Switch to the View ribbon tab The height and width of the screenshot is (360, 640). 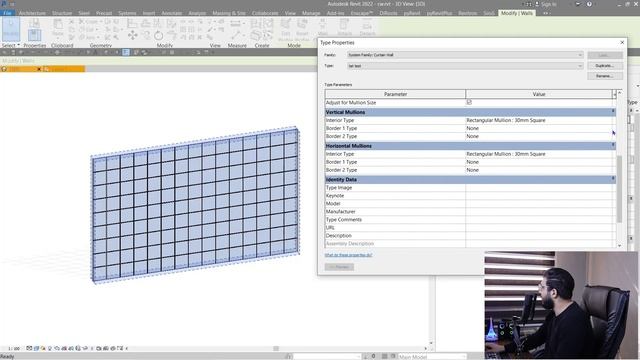coord(290,13)
